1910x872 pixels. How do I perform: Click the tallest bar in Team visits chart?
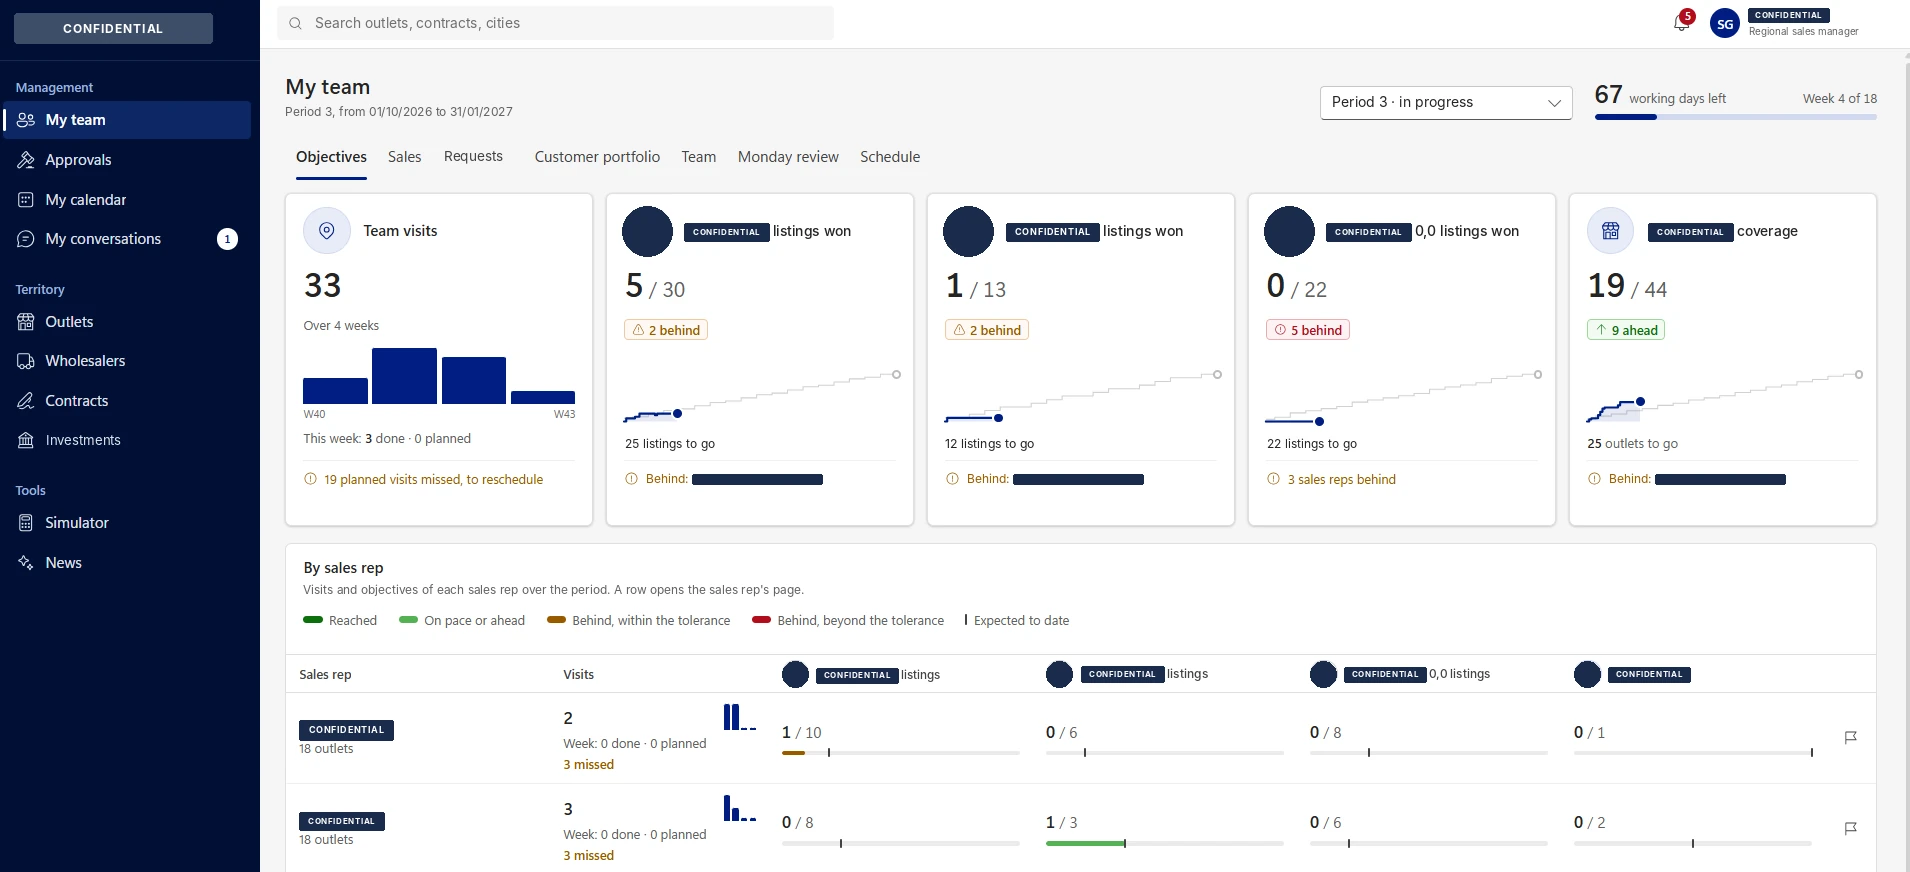click(x=404, y=376)
